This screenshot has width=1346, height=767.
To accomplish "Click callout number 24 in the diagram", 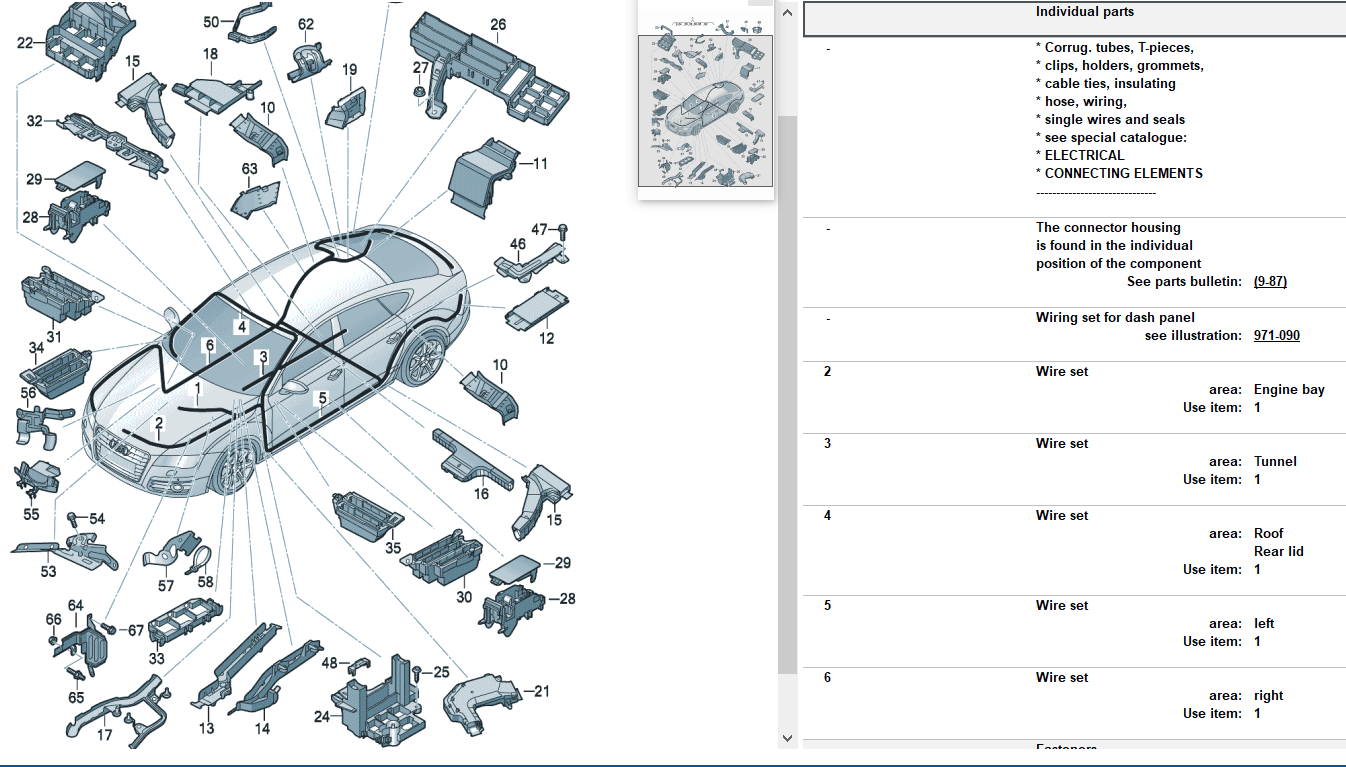I will [x=322, y=716].
